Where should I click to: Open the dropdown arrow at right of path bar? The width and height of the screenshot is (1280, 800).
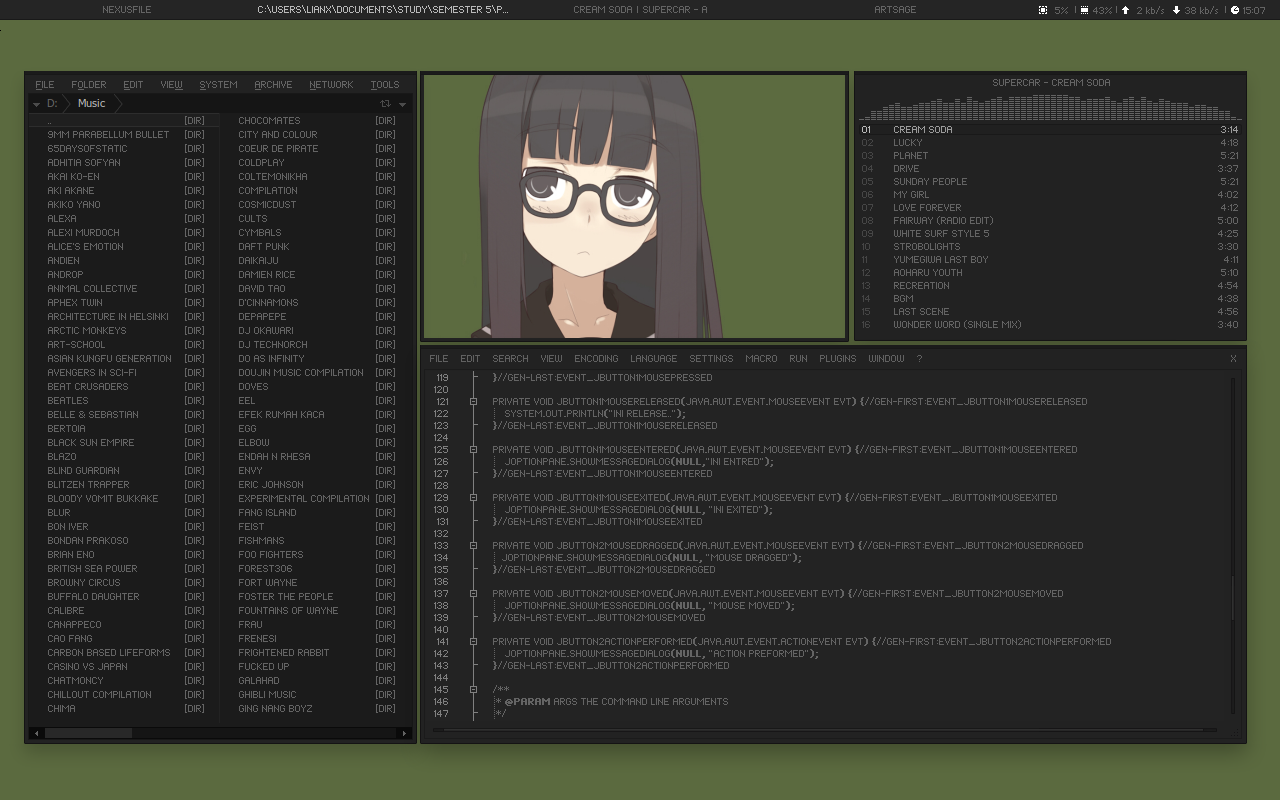pyautogui.click(x=403, y=104)
